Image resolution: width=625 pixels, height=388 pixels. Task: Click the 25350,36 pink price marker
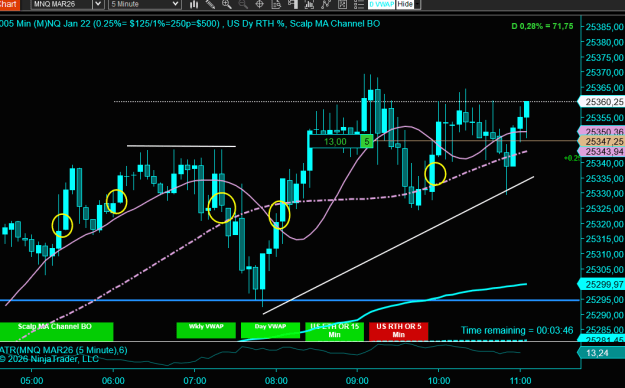(x=601, y=131)
